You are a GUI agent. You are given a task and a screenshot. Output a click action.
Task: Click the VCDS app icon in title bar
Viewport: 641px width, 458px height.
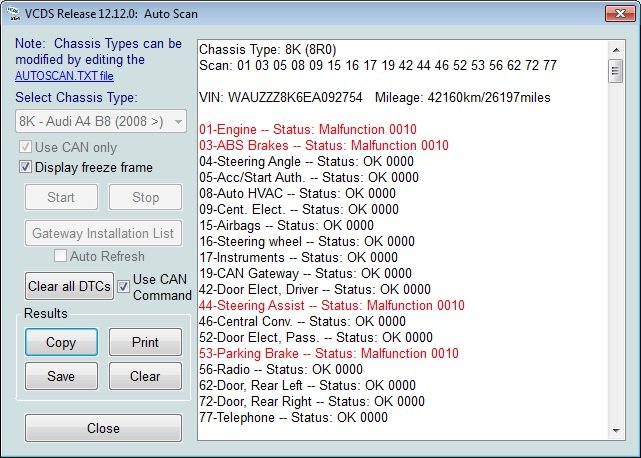13,13
